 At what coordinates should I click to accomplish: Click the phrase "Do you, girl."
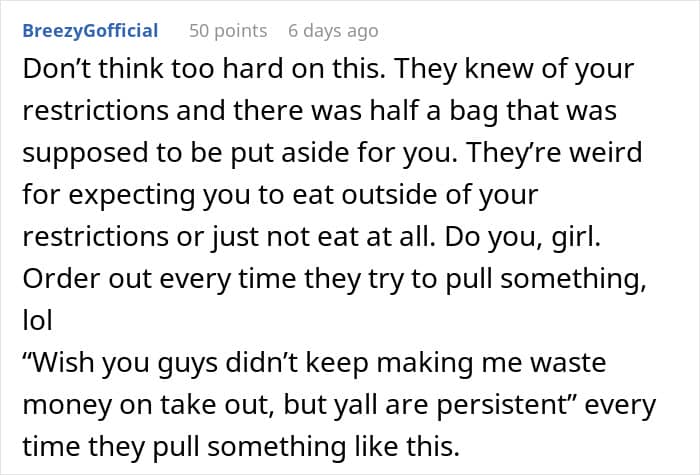tap(523, 236)
